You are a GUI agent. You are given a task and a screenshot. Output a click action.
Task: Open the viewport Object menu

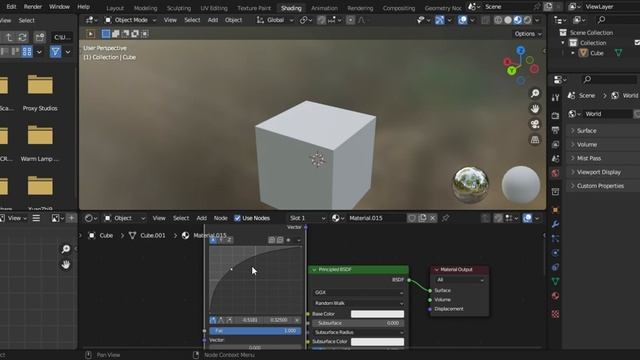(233, 20)
